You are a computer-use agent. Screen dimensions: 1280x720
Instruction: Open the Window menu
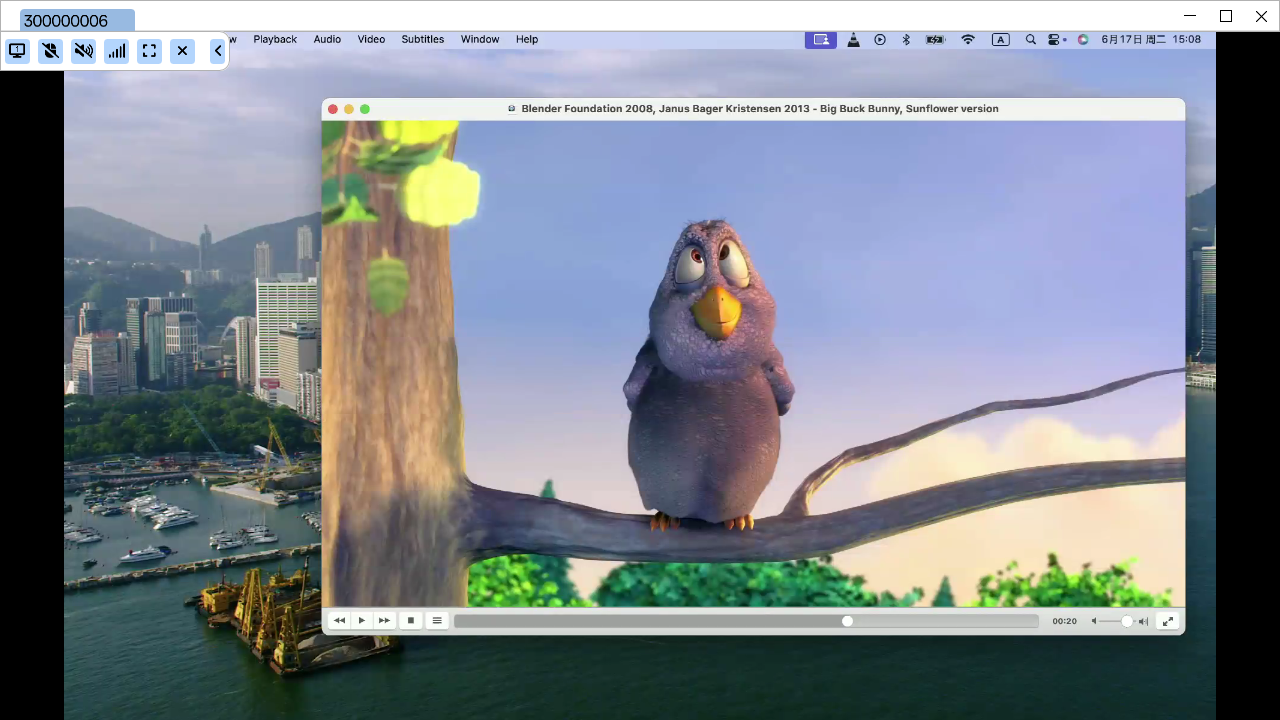pos(480,39)
